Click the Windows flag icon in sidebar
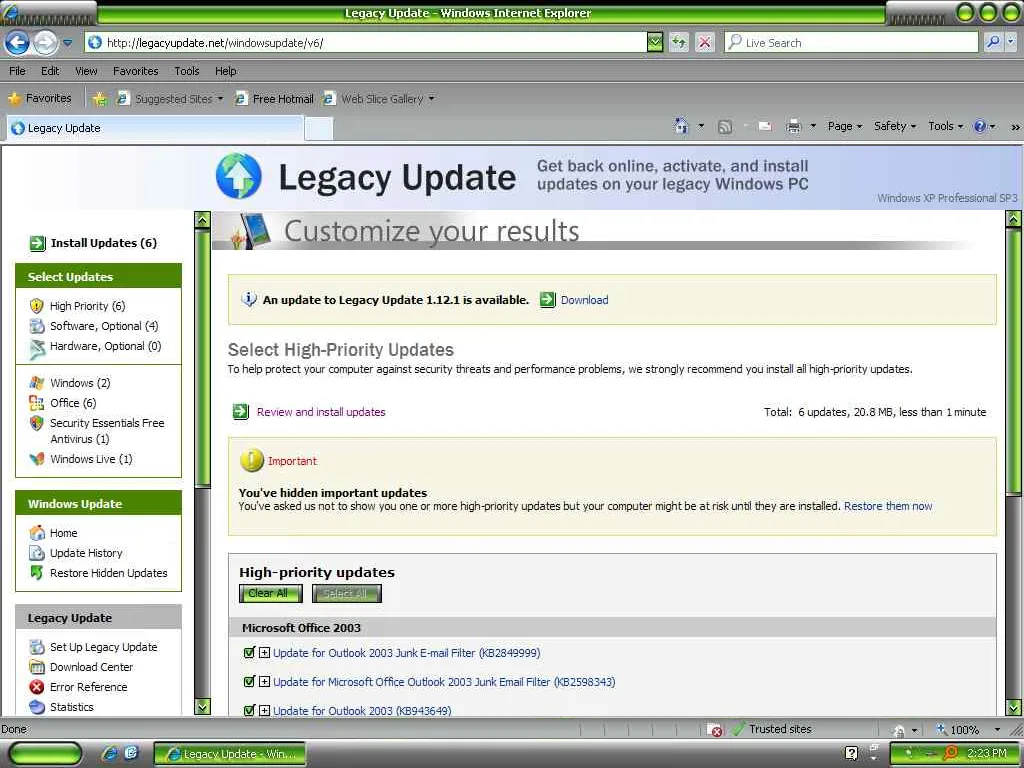1024x768 pixels. (x=37, y=383)
